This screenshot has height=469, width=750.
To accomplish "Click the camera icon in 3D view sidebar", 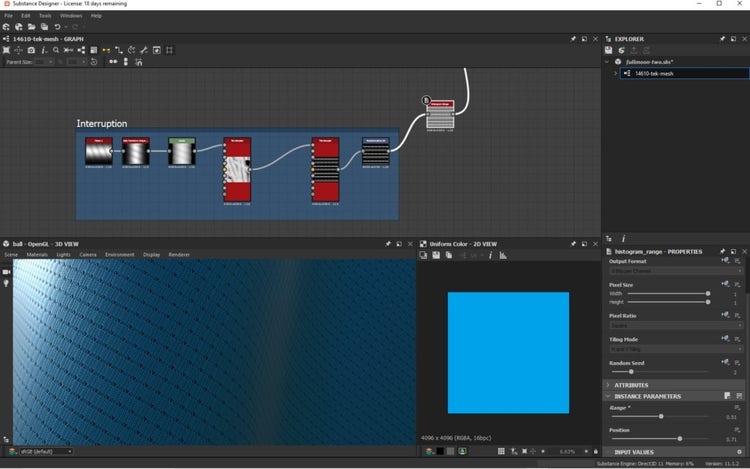I will tap(6, 272).
